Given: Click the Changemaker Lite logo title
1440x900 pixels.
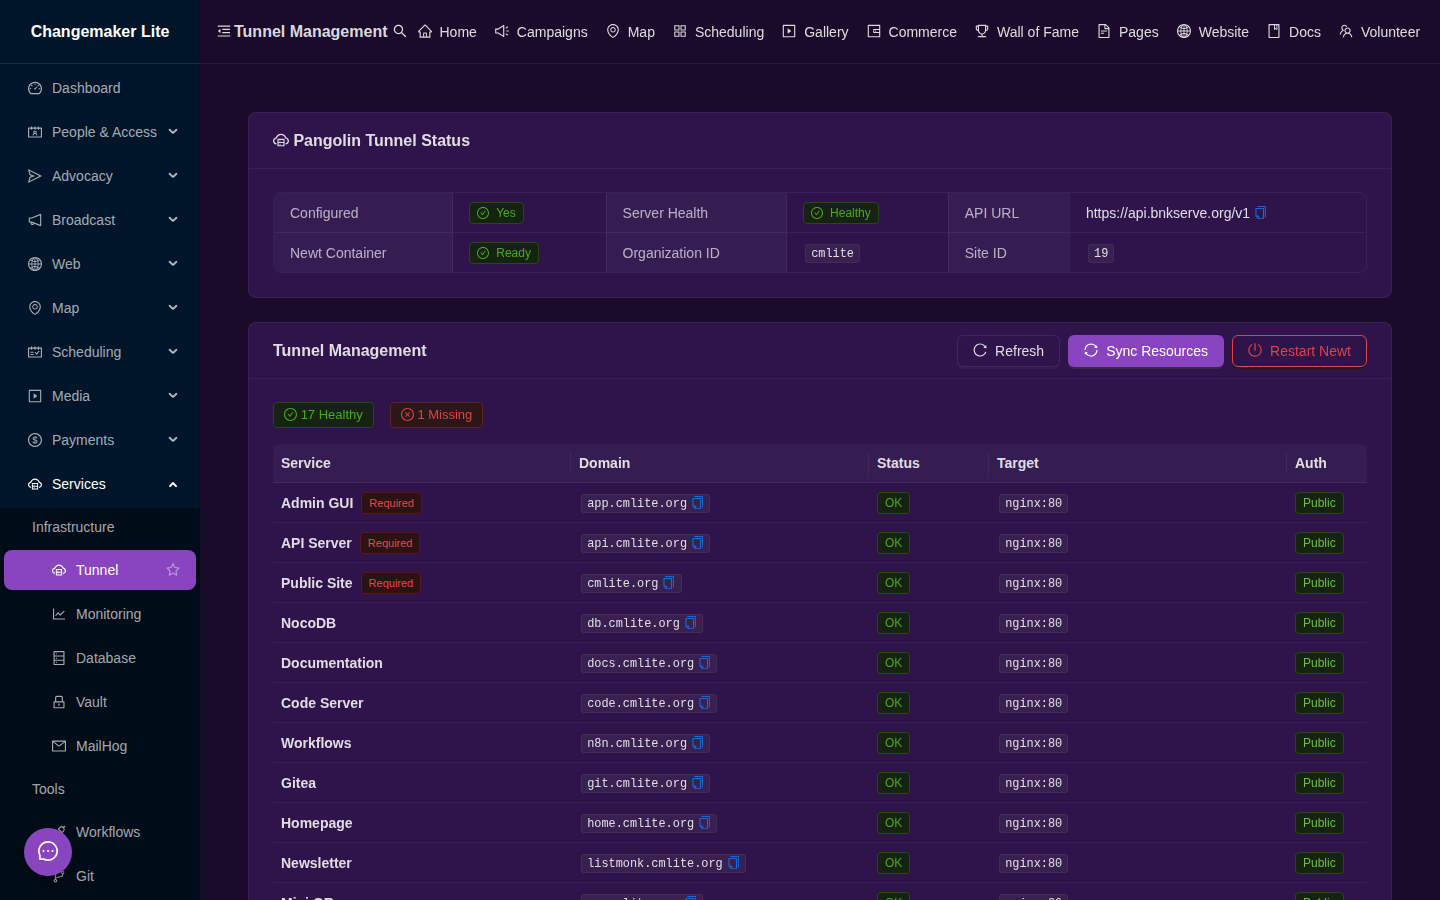Looking at the screenshot, I should point(100,31).
